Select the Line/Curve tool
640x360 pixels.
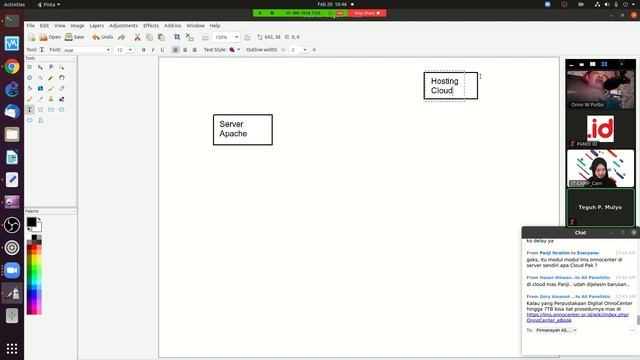[40, 109]
